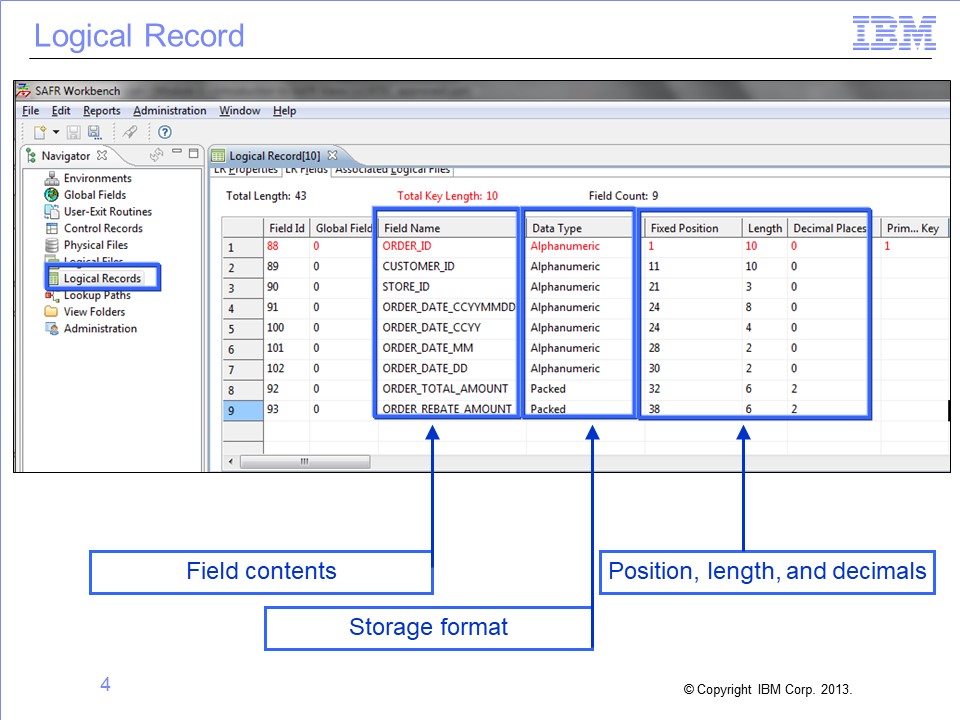960x720 pixels.
Task: Open the Edit menu
Action: [61, 111]
